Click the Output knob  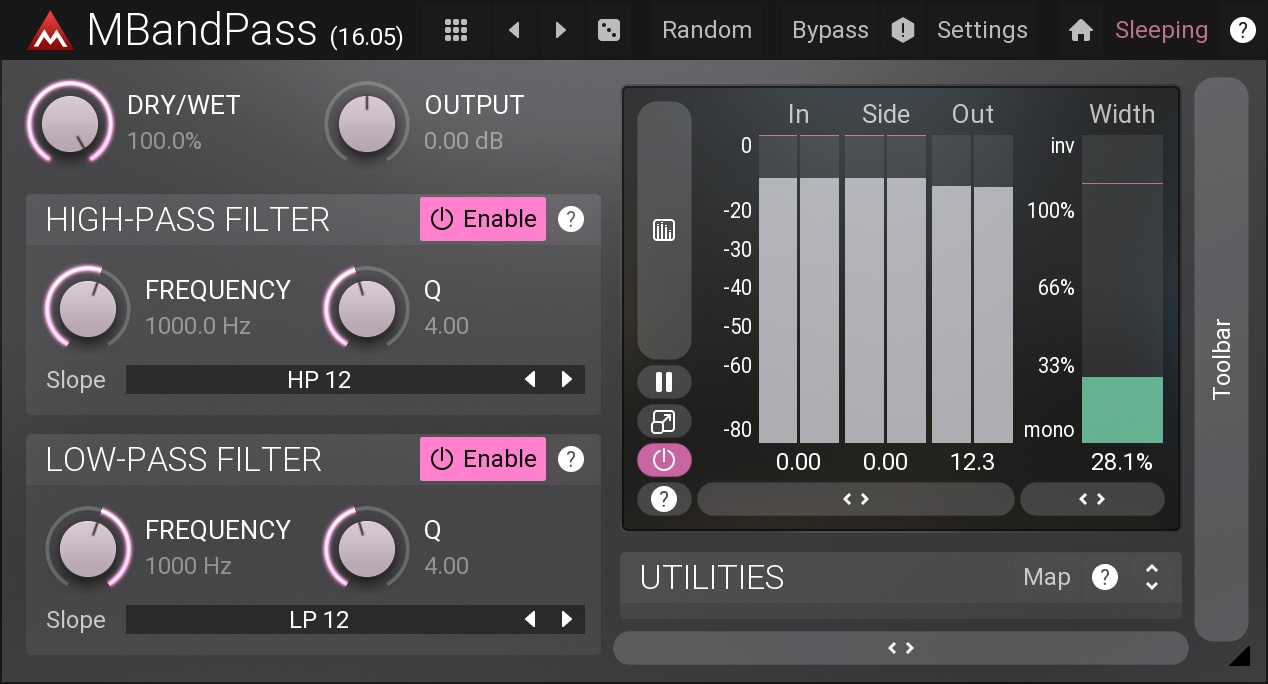click(367, 122)
